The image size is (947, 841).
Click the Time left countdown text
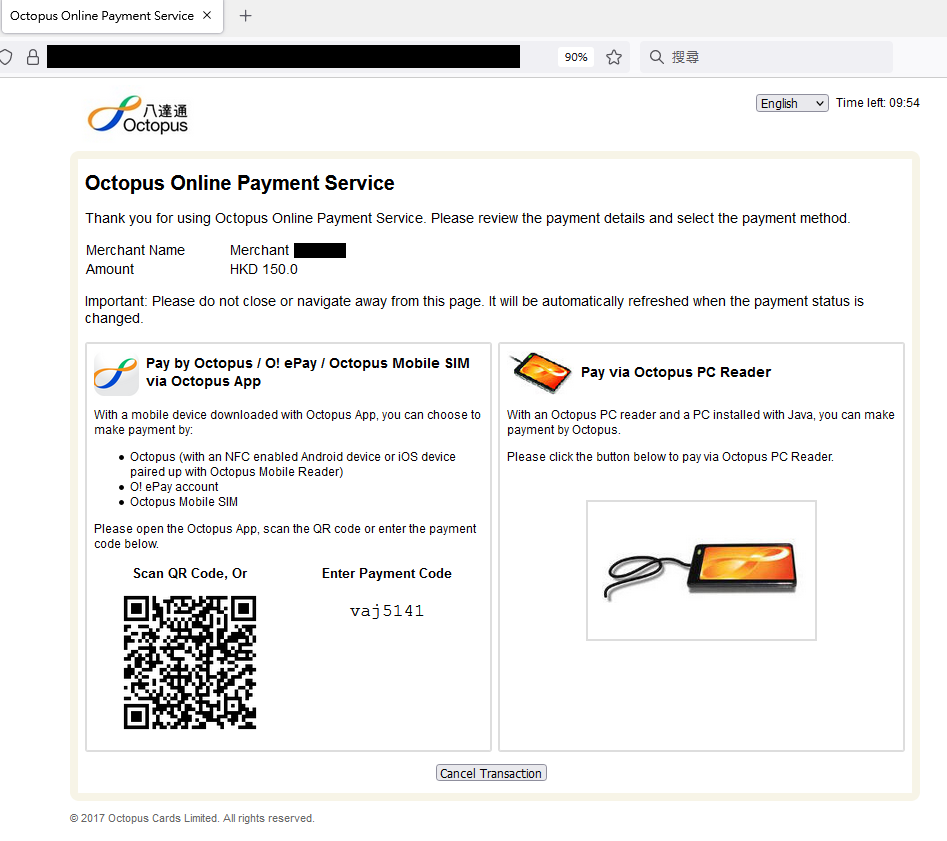coord(878,103)
